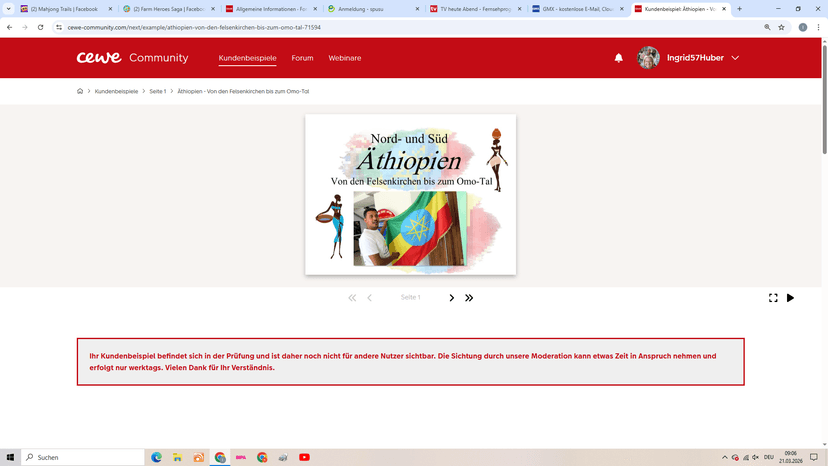
Task: Open the site information icon in address bar
Action: tap(59, 27)
